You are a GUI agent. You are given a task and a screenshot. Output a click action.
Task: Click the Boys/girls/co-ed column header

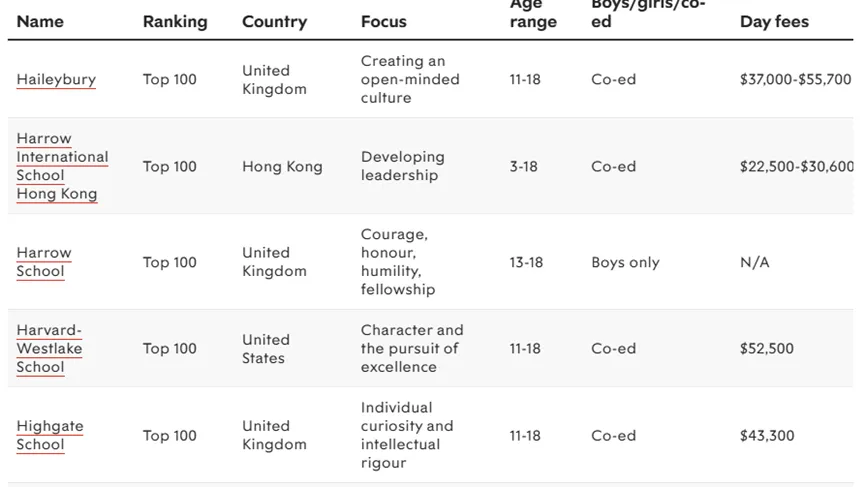(648, 13)
